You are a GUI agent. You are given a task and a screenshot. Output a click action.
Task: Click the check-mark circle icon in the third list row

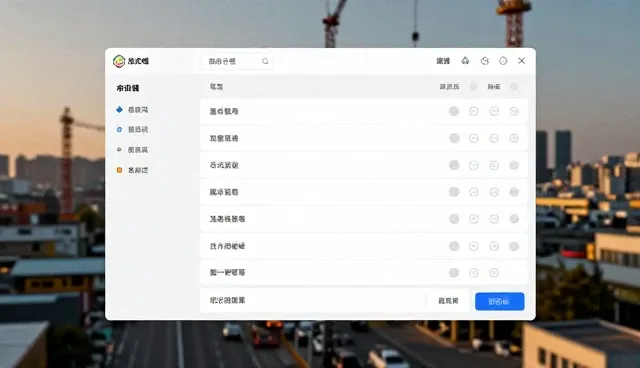point(474,165)
